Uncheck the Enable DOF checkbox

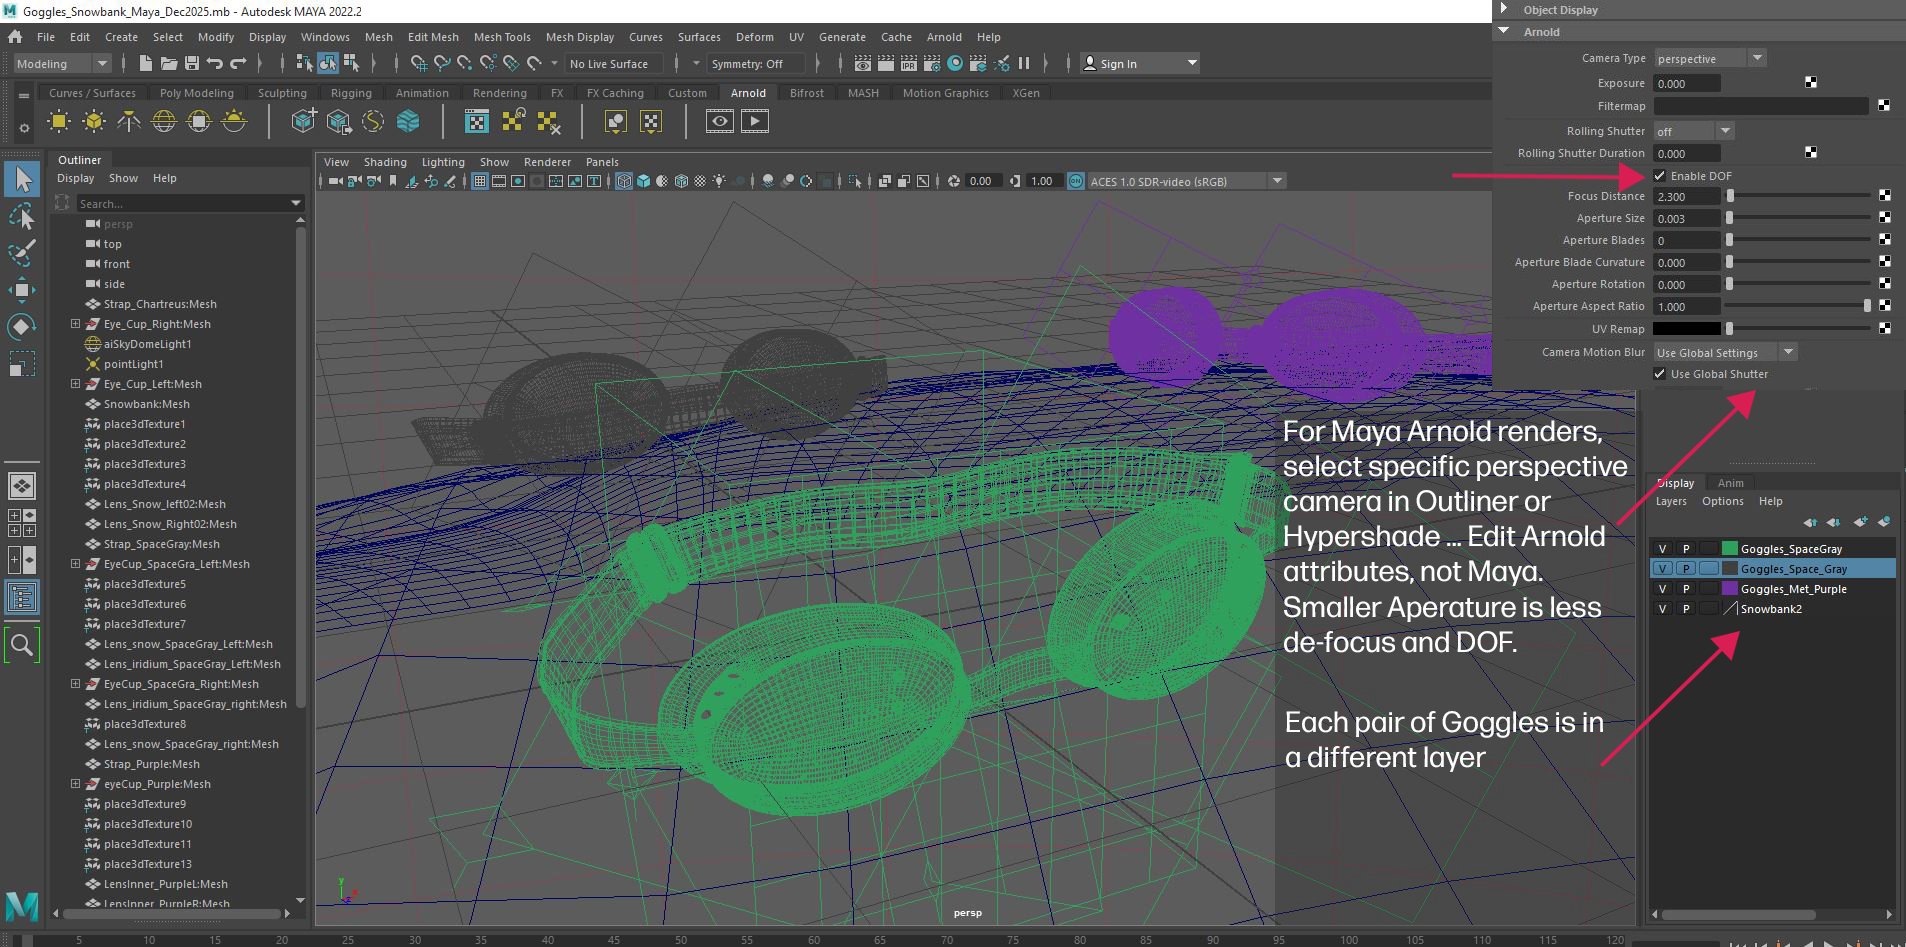(1660, 176)
